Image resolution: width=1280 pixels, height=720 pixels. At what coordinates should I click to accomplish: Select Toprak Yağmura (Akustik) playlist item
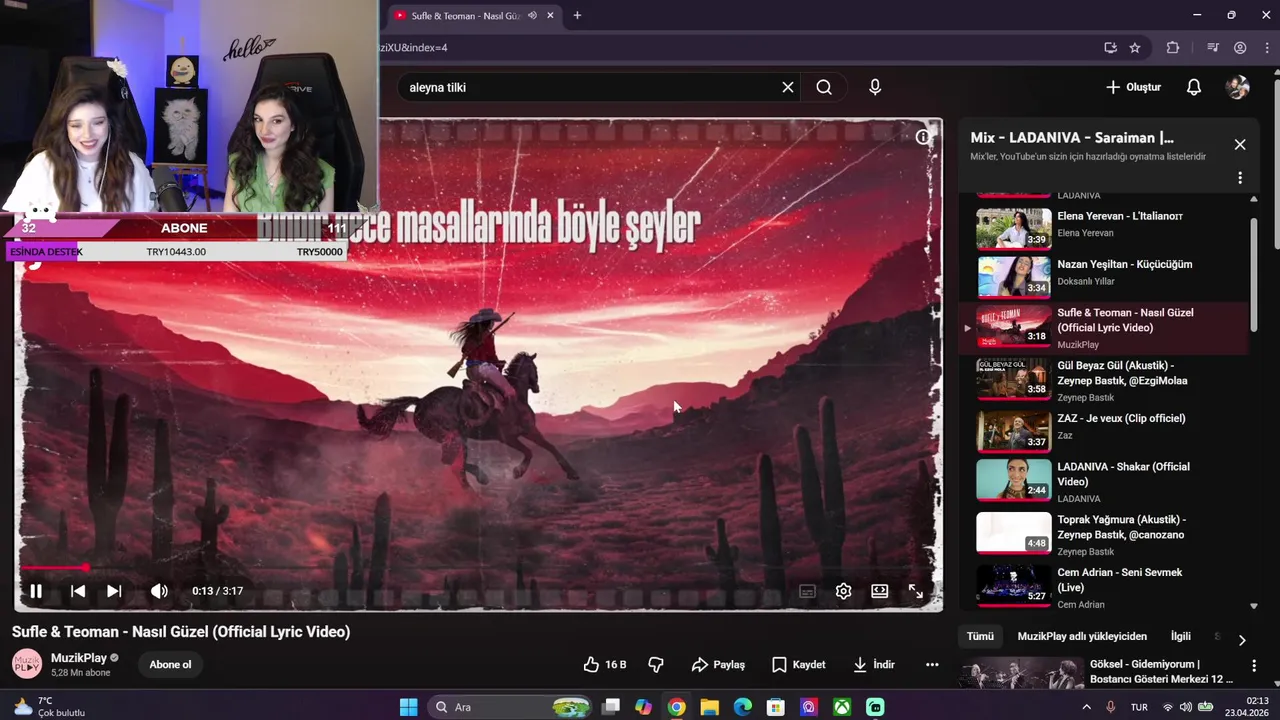click(x=1104, y=534)
